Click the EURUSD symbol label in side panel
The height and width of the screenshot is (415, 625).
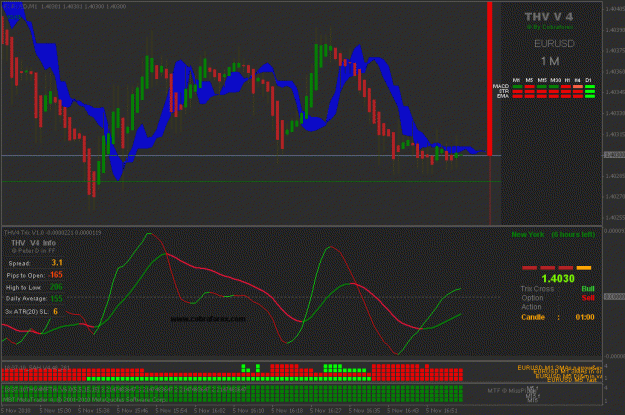[x=554, y=43]
